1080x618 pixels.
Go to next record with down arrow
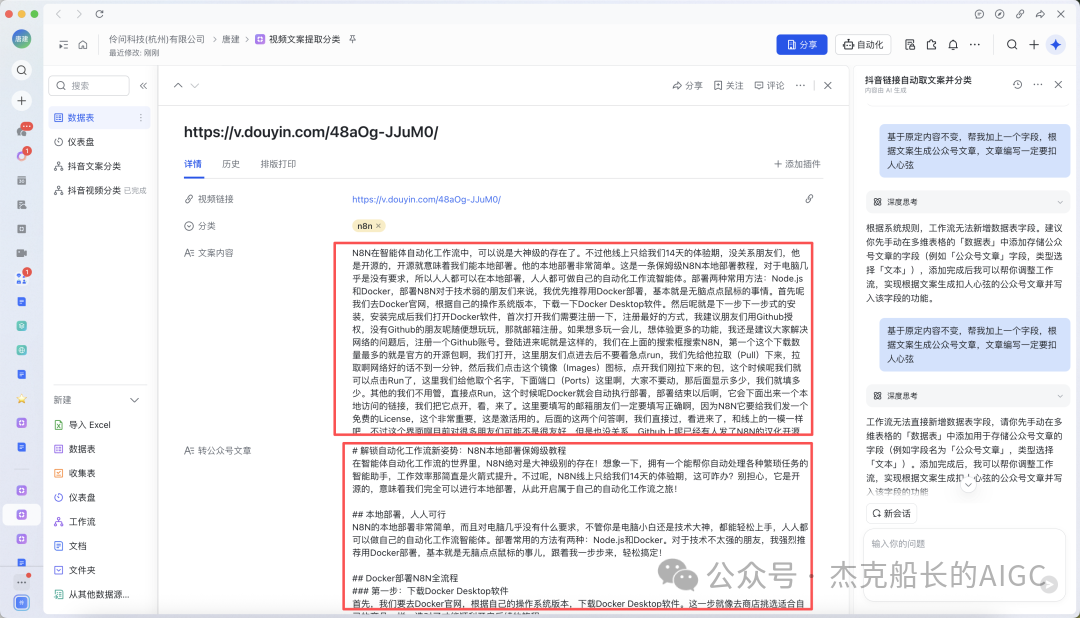pos(195,85)
